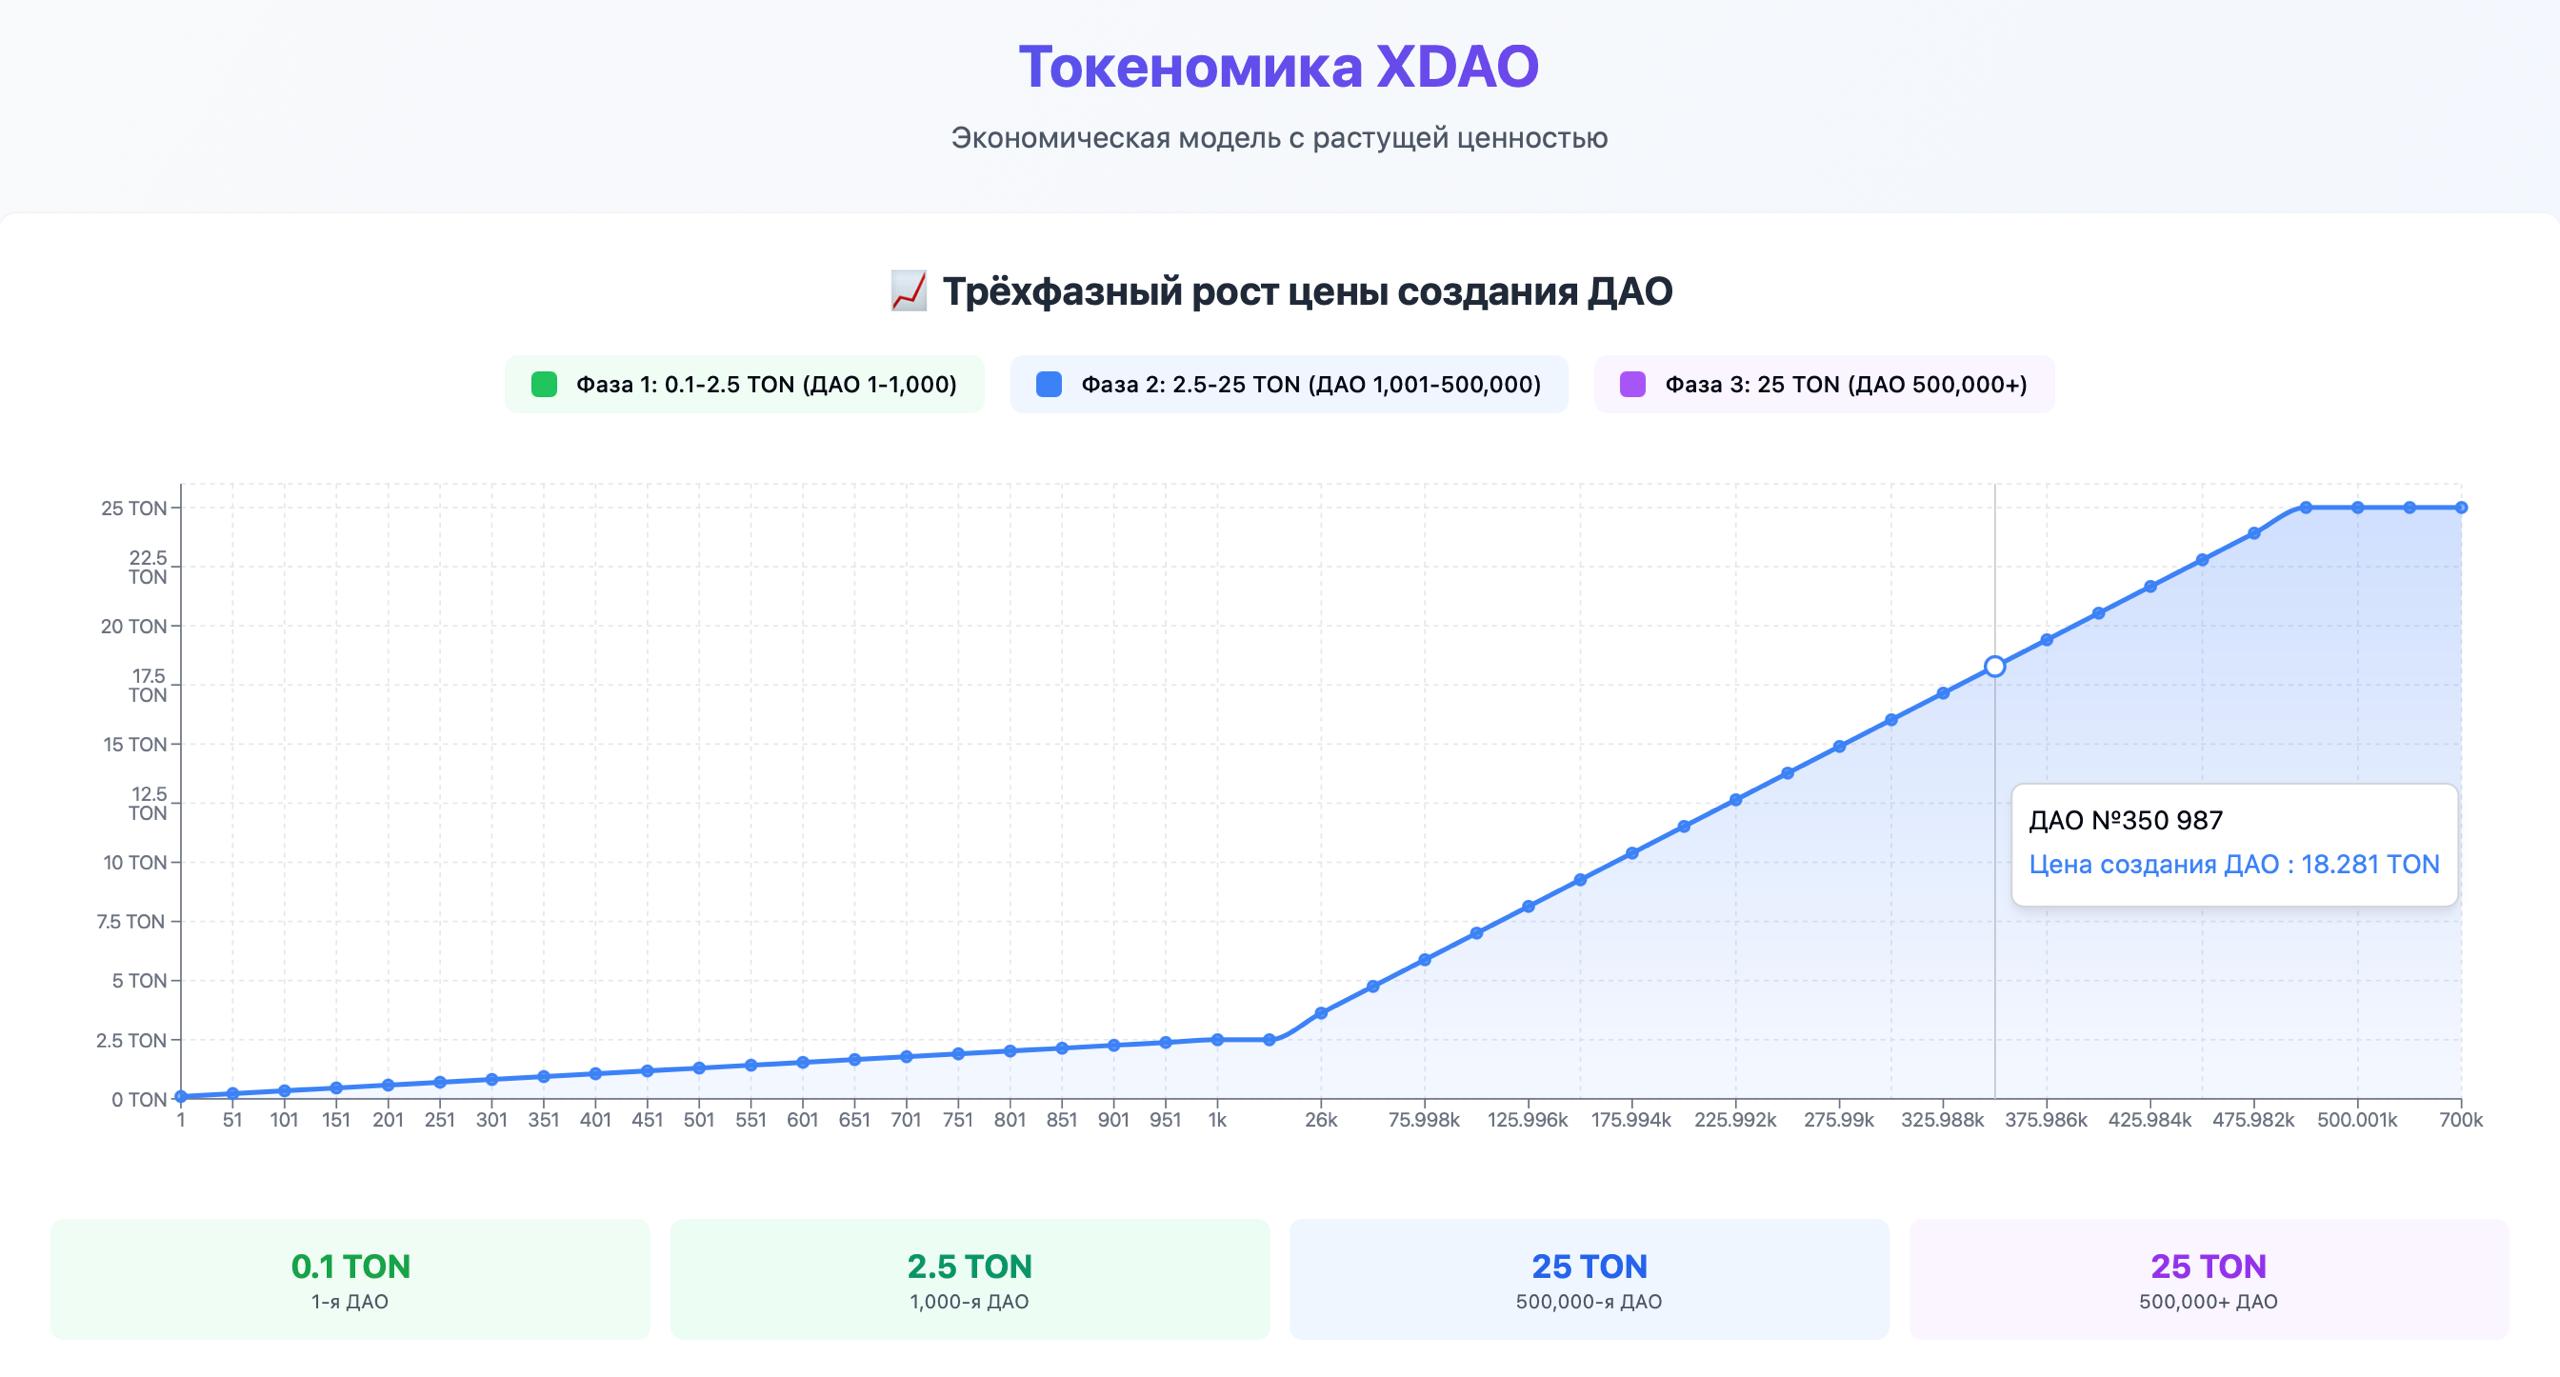Click the y-axis label '5 TON'
2560x1377 pixels.
[x=139, y=980]
